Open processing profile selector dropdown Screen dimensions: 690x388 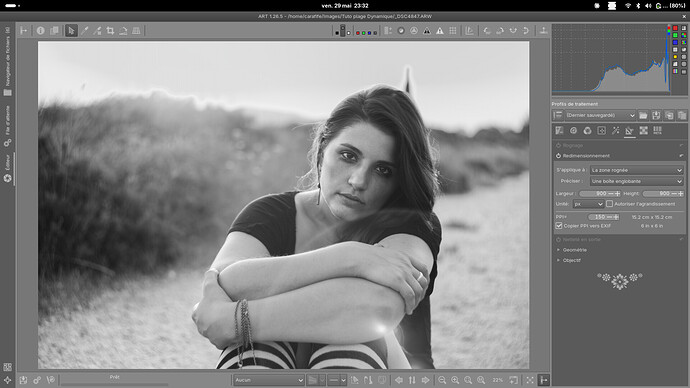click(601, 115)
